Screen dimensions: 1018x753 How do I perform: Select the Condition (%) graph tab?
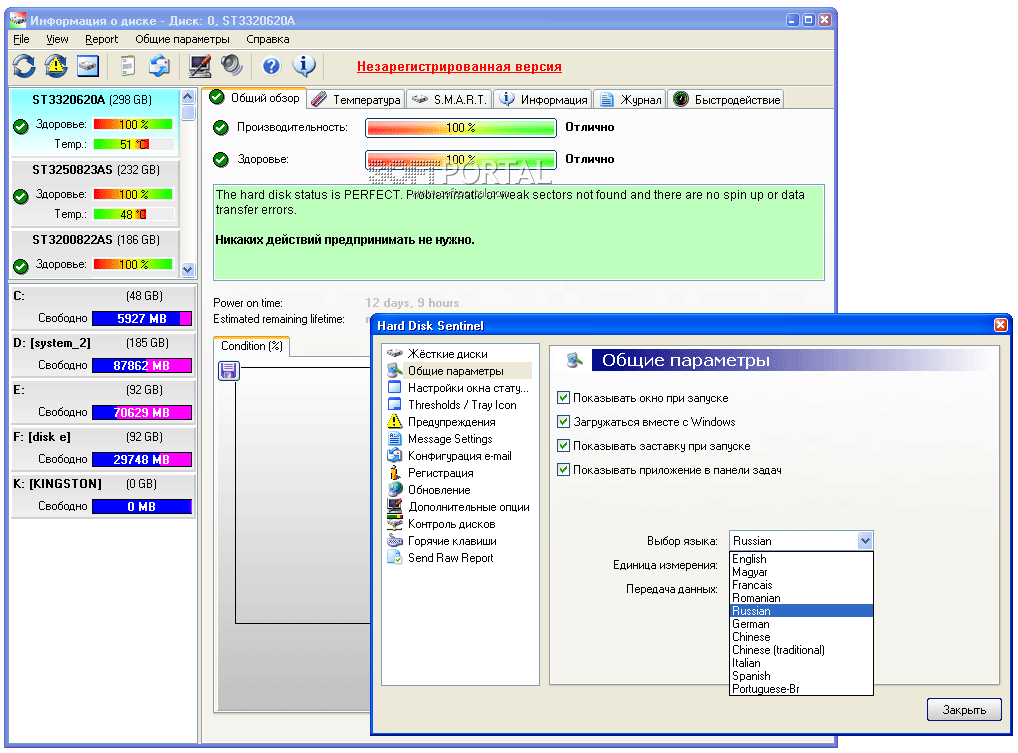tap(251, 346)
